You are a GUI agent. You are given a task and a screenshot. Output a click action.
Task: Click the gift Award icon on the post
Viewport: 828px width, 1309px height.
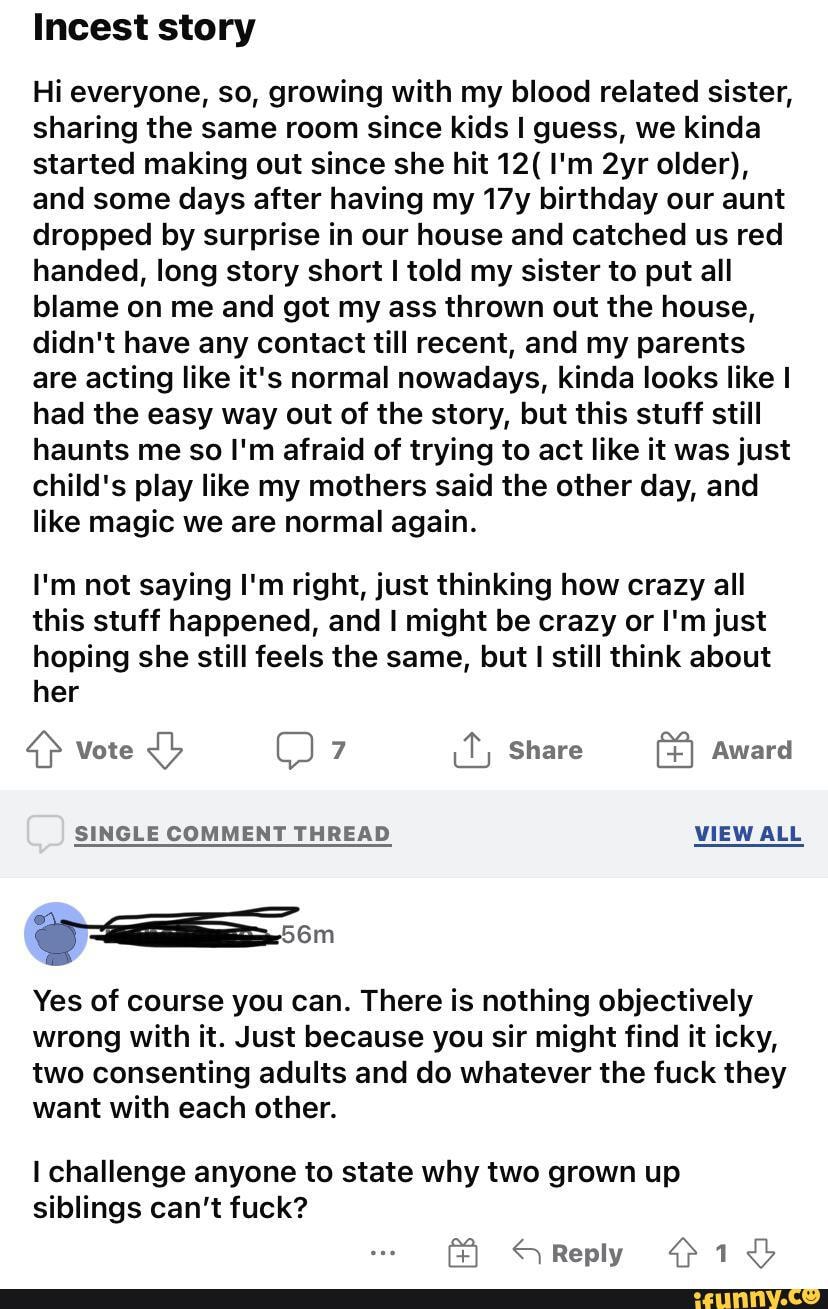[674, 751]
